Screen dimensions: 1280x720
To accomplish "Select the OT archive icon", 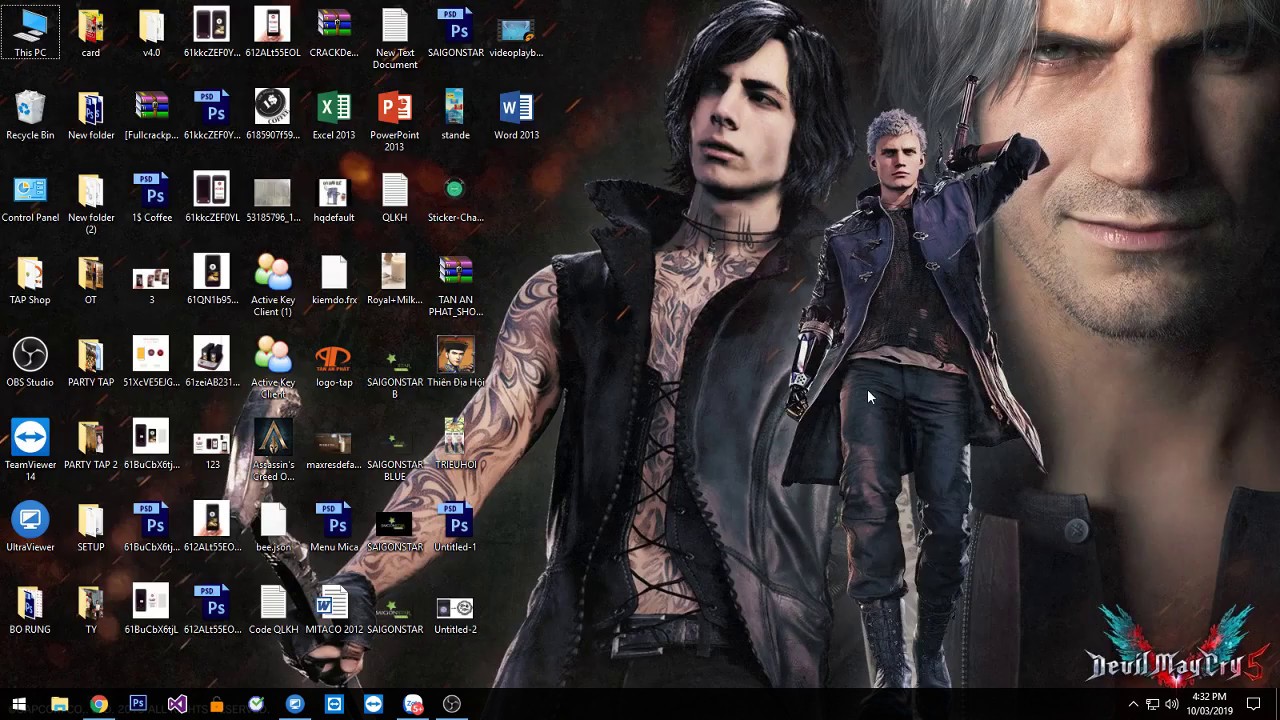I will pyautogui.click(x=91, y=281).
